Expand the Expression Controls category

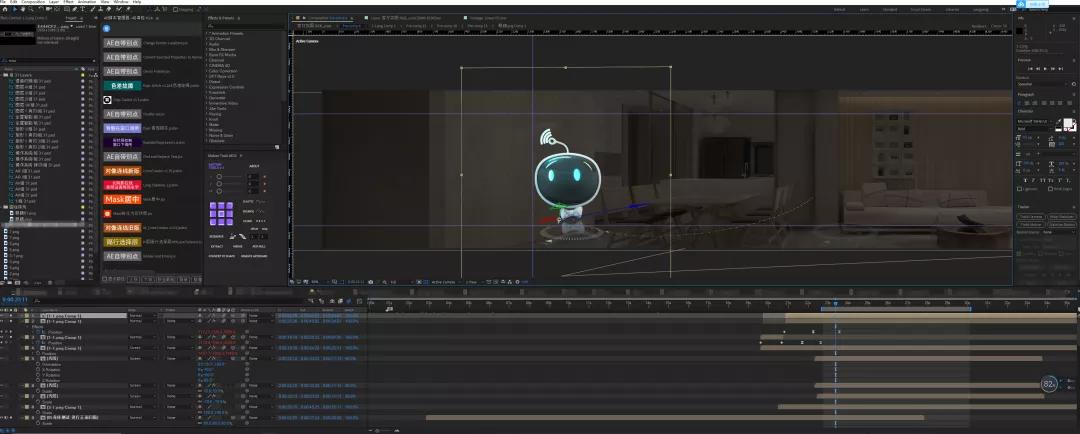click(207, 87)
